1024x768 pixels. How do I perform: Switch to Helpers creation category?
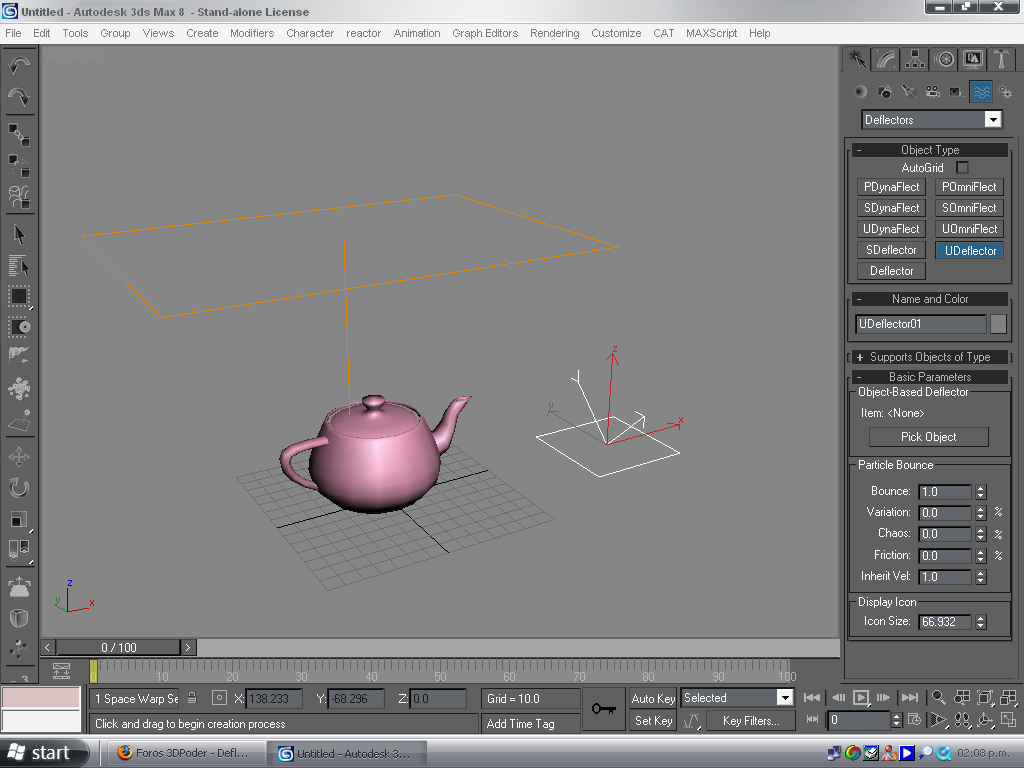tap(956, 92)
